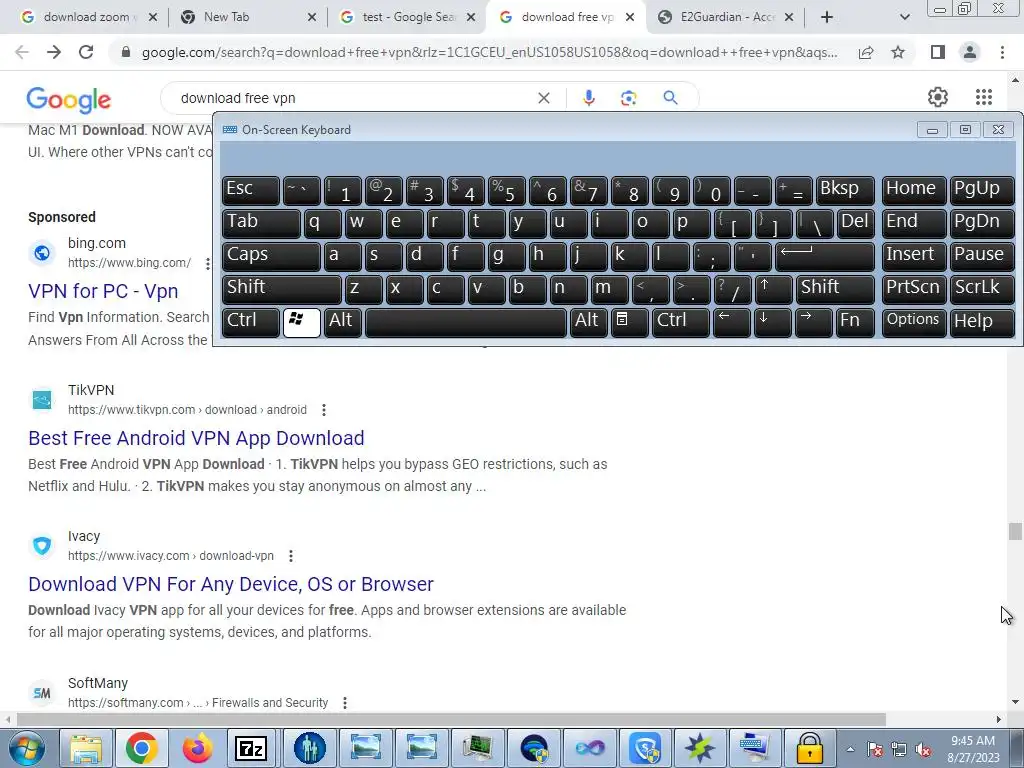Tap the up arrow key on keyboard
This screenshot has width=1024, height=768.
(x=773, y=289)
